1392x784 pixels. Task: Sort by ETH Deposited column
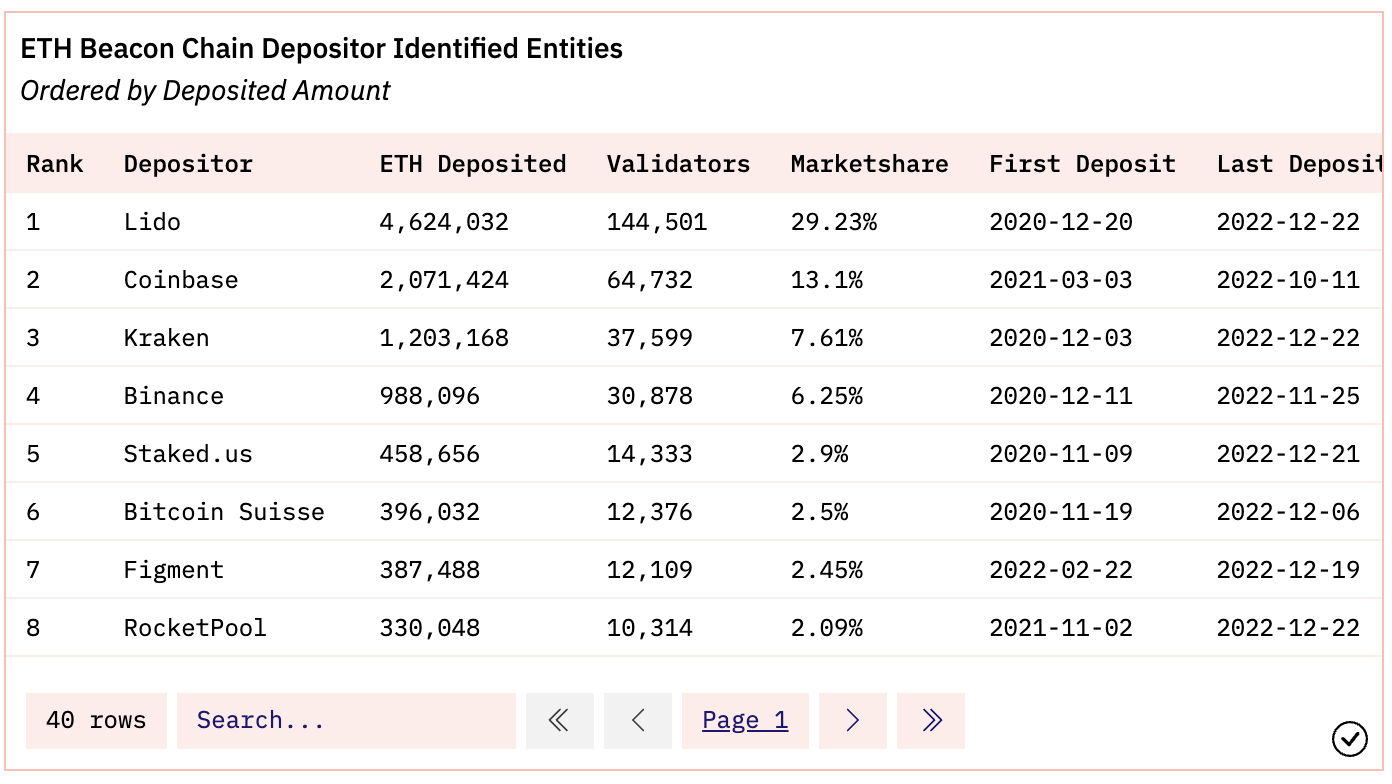pyautogui.click(x=473, y=164)
